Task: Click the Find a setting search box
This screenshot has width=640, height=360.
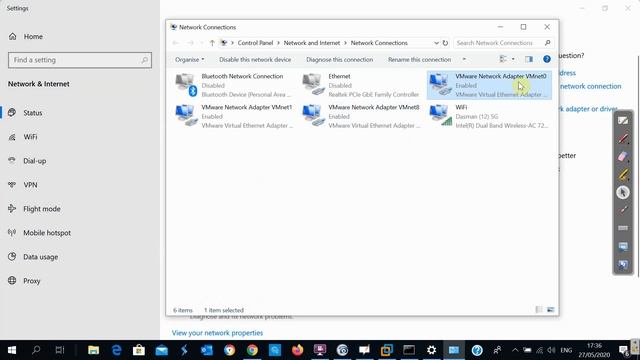Action: click(80, 60)
